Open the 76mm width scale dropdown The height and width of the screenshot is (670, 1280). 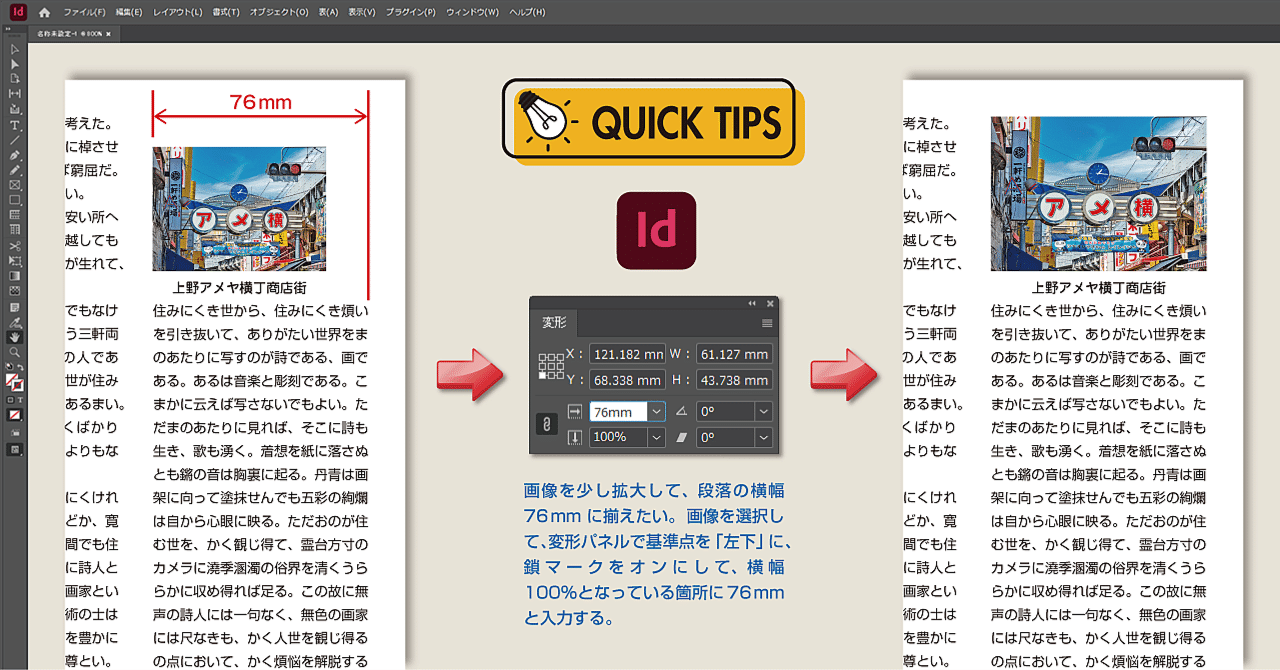point(656,412)
